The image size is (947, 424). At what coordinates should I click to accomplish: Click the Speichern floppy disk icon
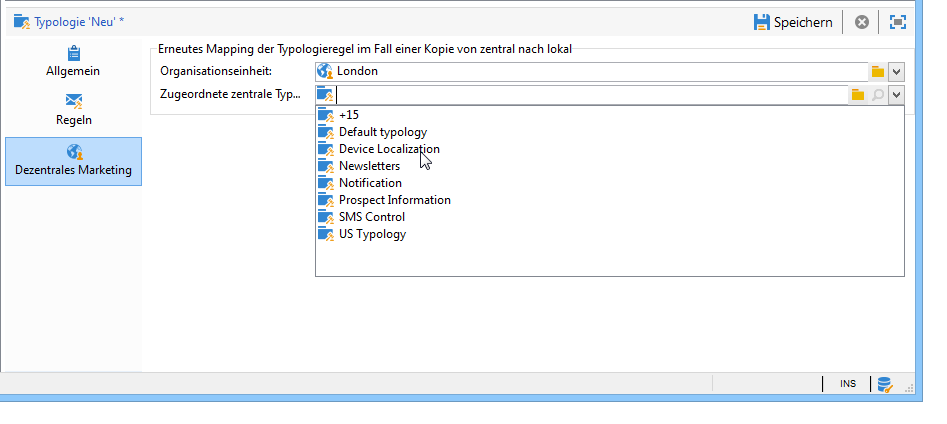click(x=762, y=22)
